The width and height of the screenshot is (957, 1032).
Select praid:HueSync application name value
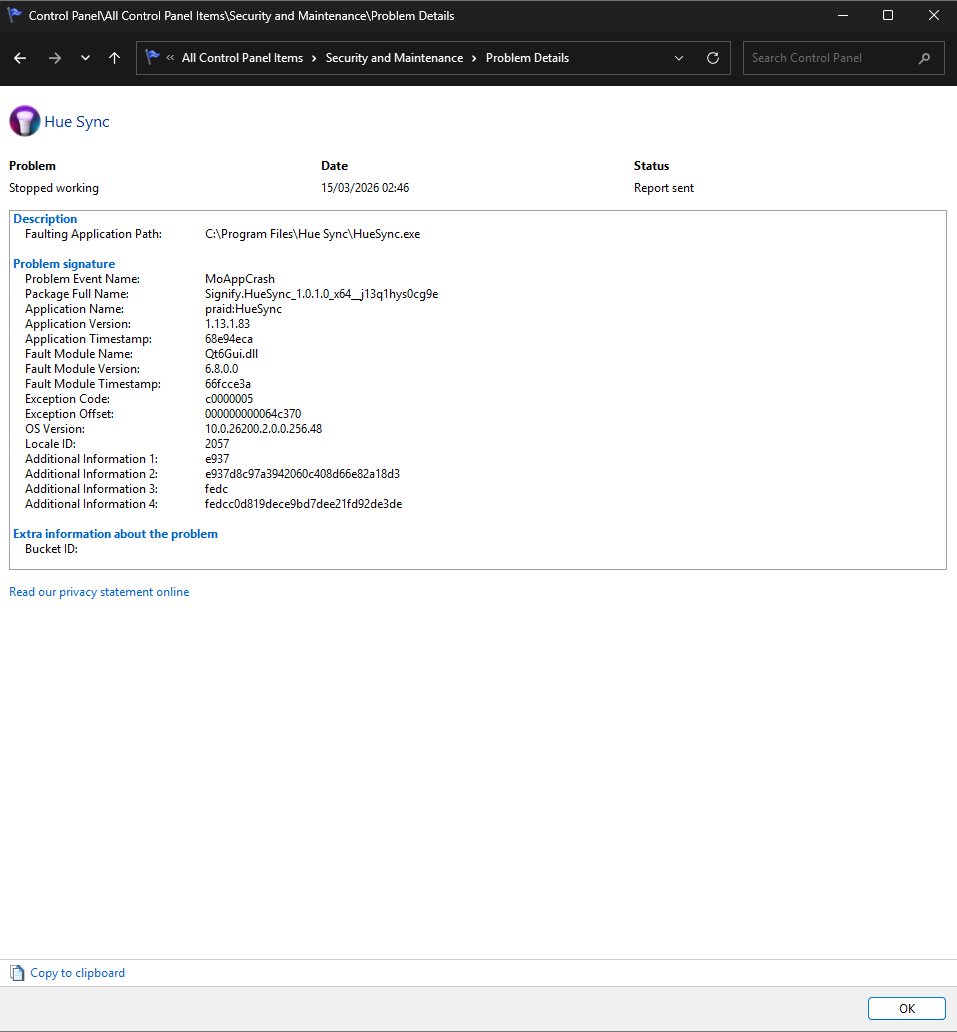pyautogui.click(x=243, y=309)
